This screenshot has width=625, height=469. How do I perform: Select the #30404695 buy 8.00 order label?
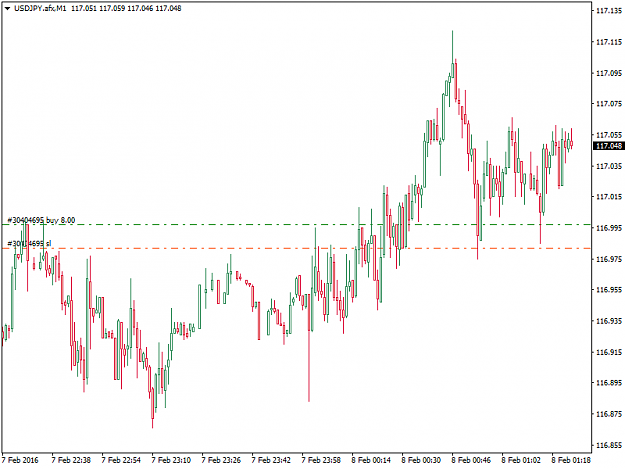click(x=41, y=220)
